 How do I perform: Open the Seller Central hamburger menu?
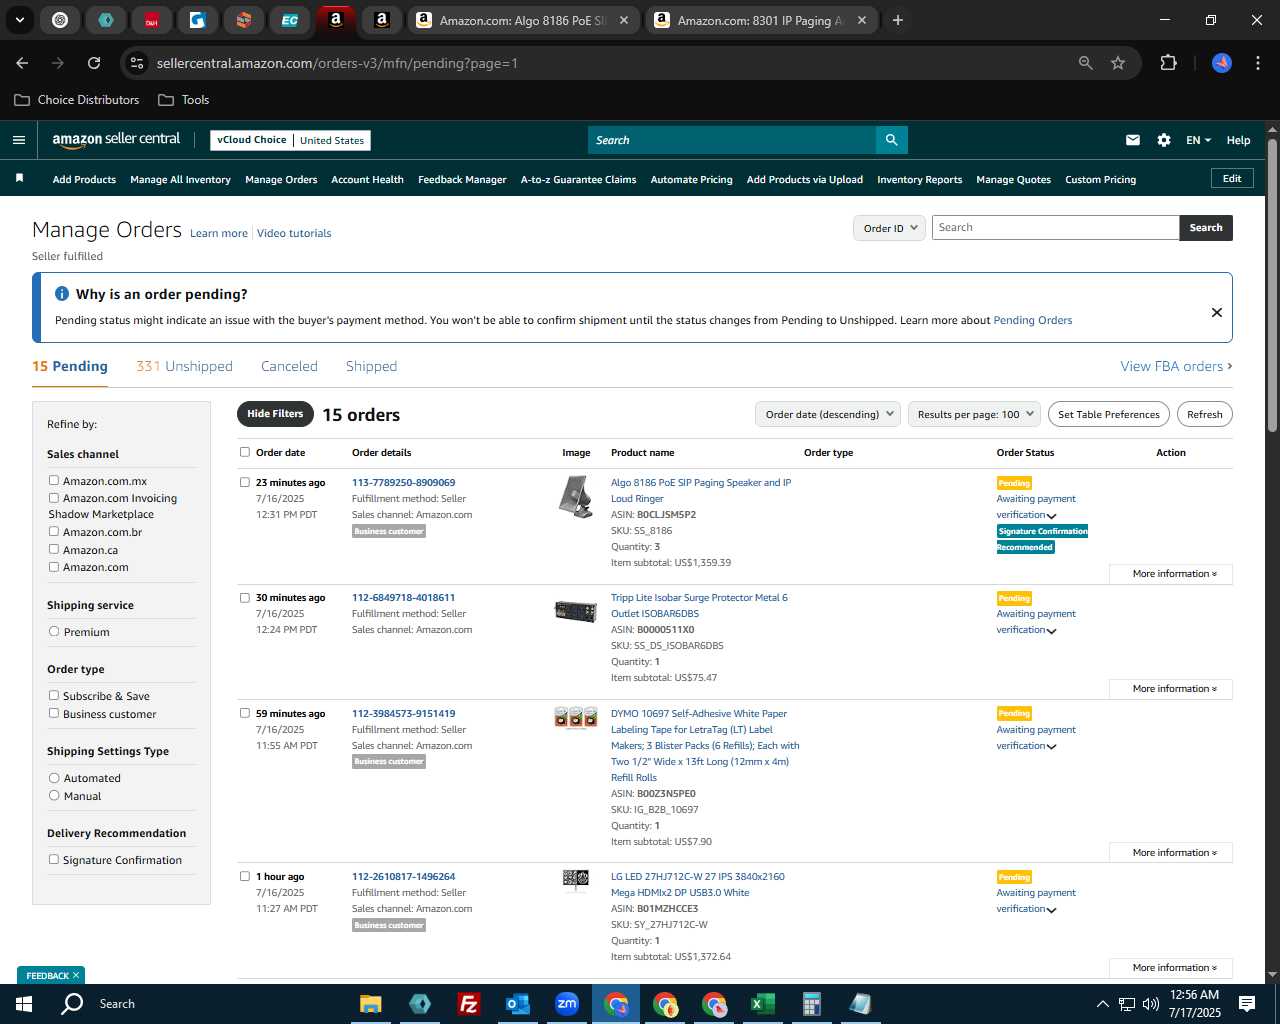(x=18, y=140)
